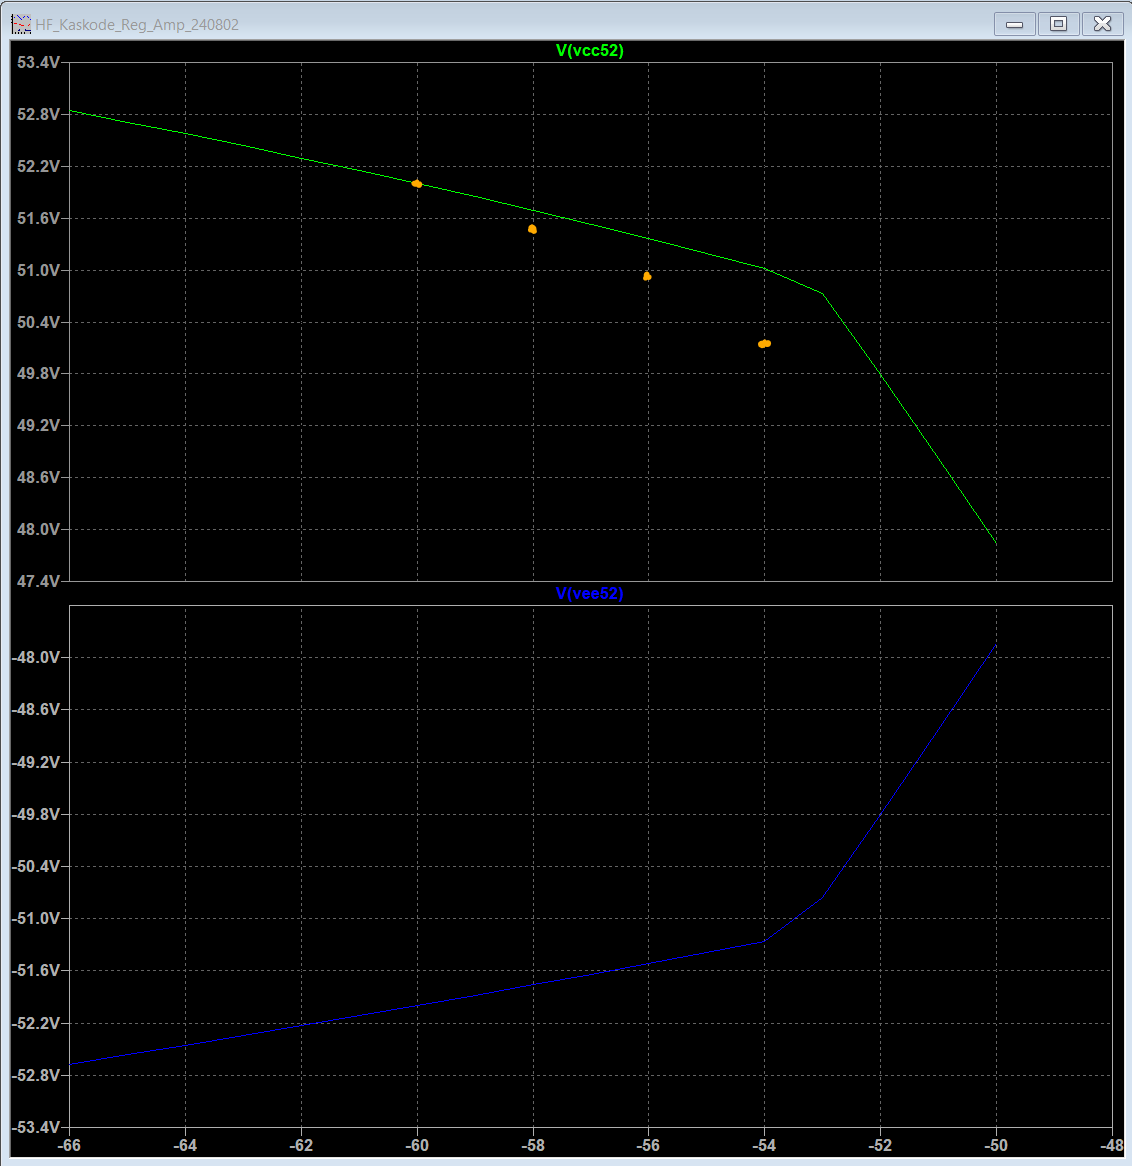Click the -60 horizontal axis label

[417, 1146]
